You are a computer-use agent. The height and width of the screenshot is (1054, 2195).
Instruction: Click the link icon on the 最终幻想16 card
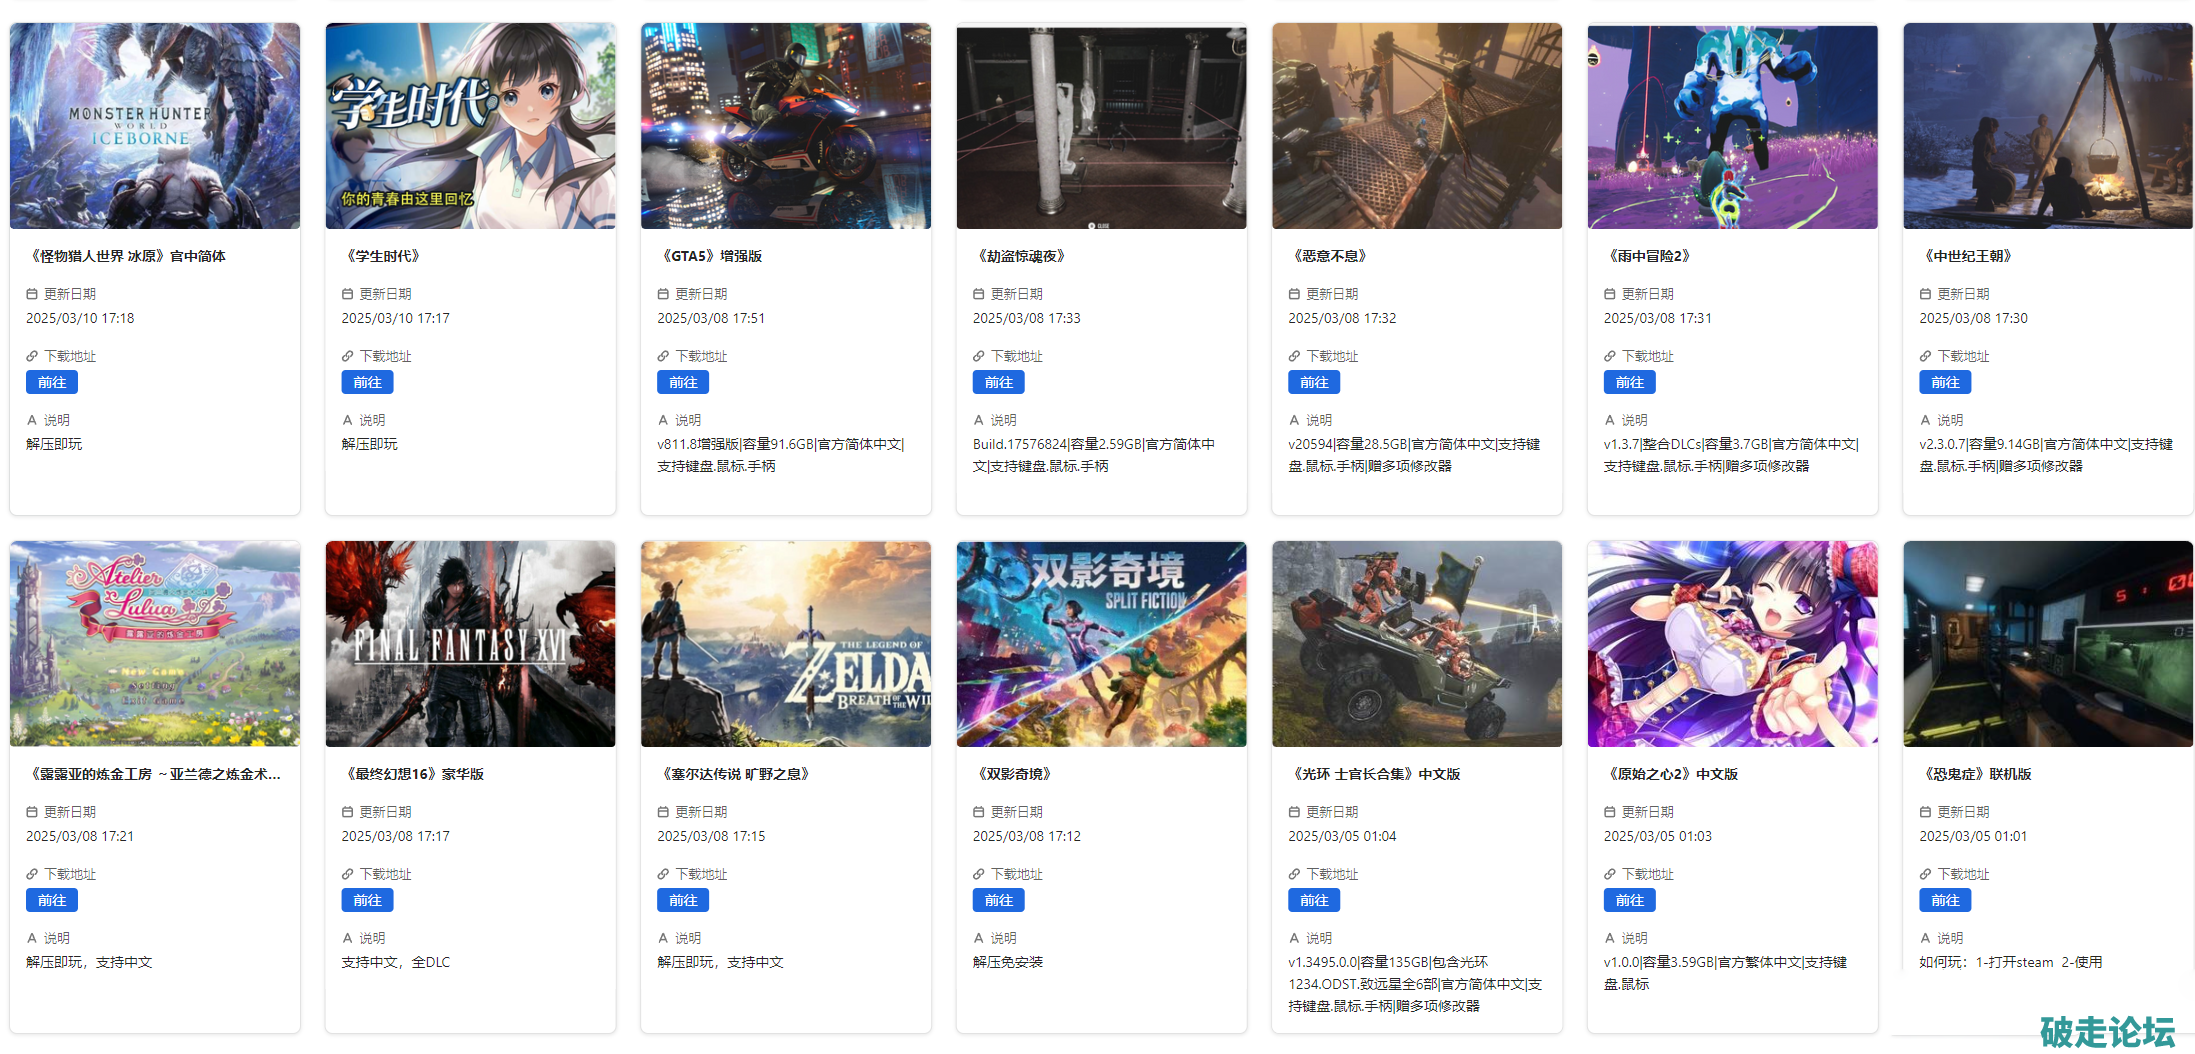(x=348, y=874)
